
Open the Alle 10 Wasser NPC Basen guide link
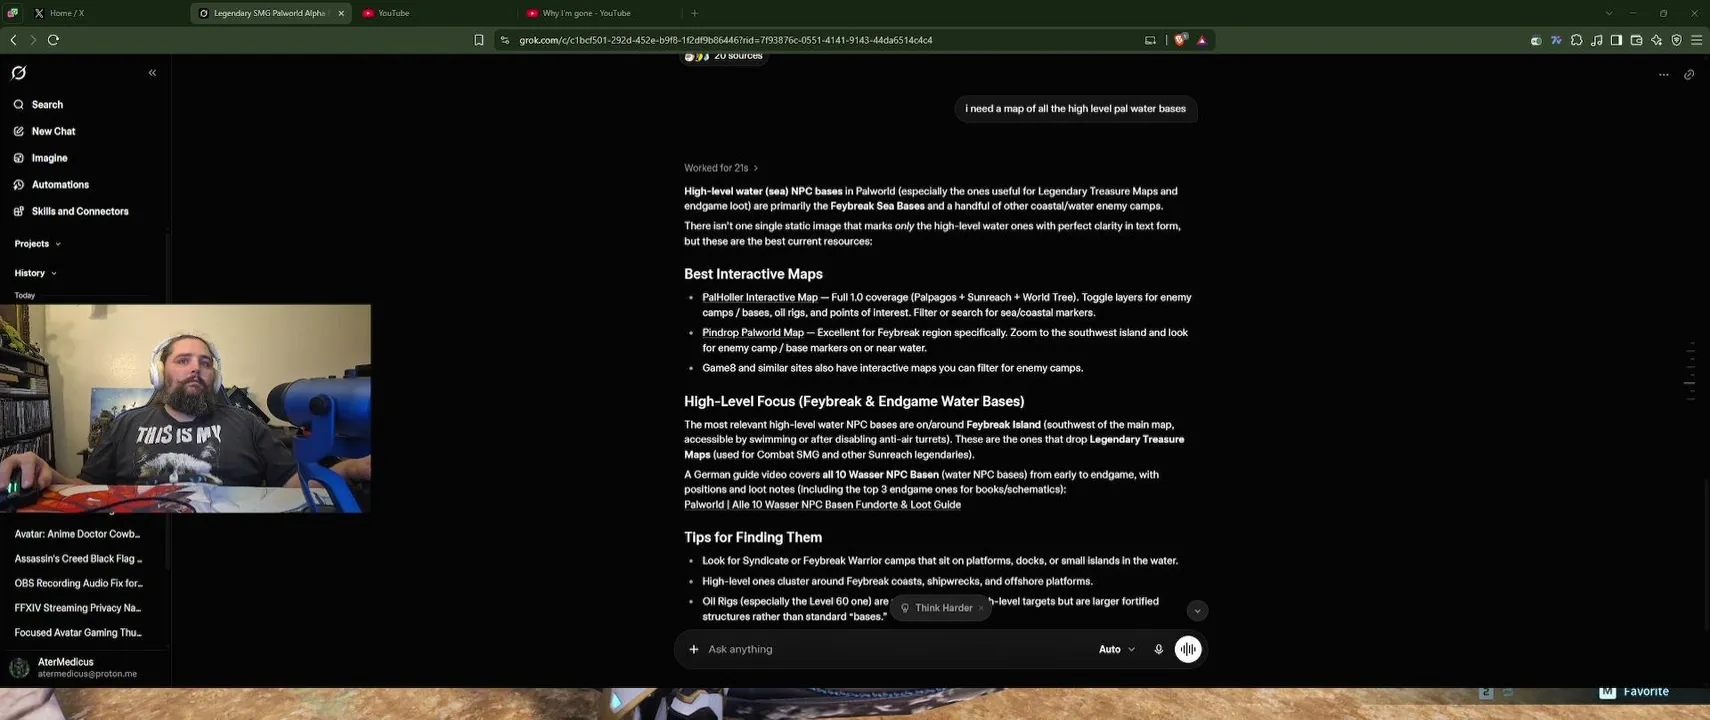click(822, 505)
